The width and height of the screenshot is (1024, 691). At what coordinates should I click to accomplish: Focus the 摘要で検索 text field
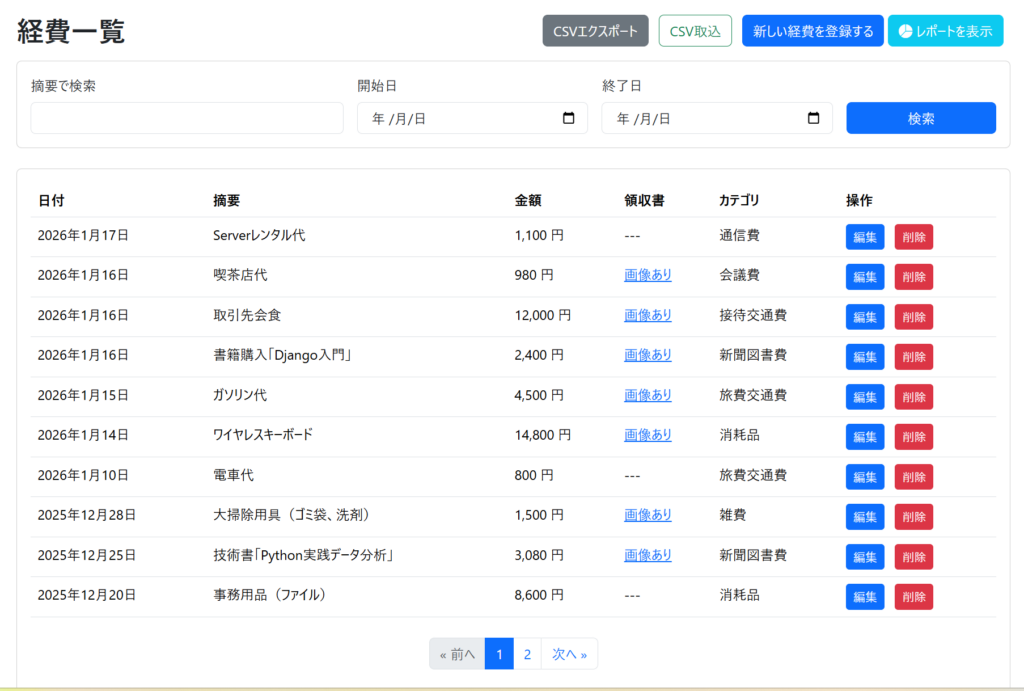pos(187,118)
